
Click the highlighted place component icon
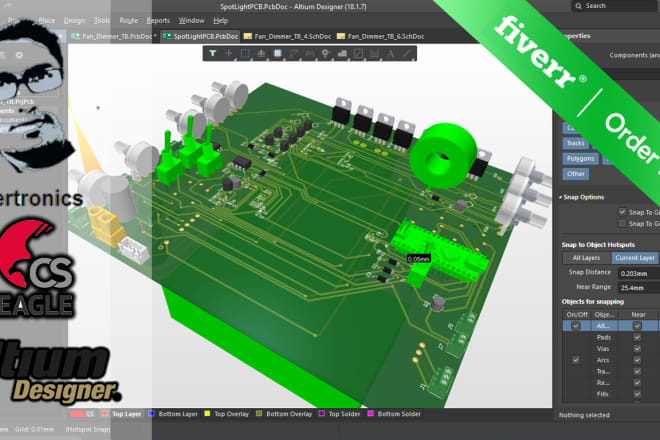pos(277,53)
